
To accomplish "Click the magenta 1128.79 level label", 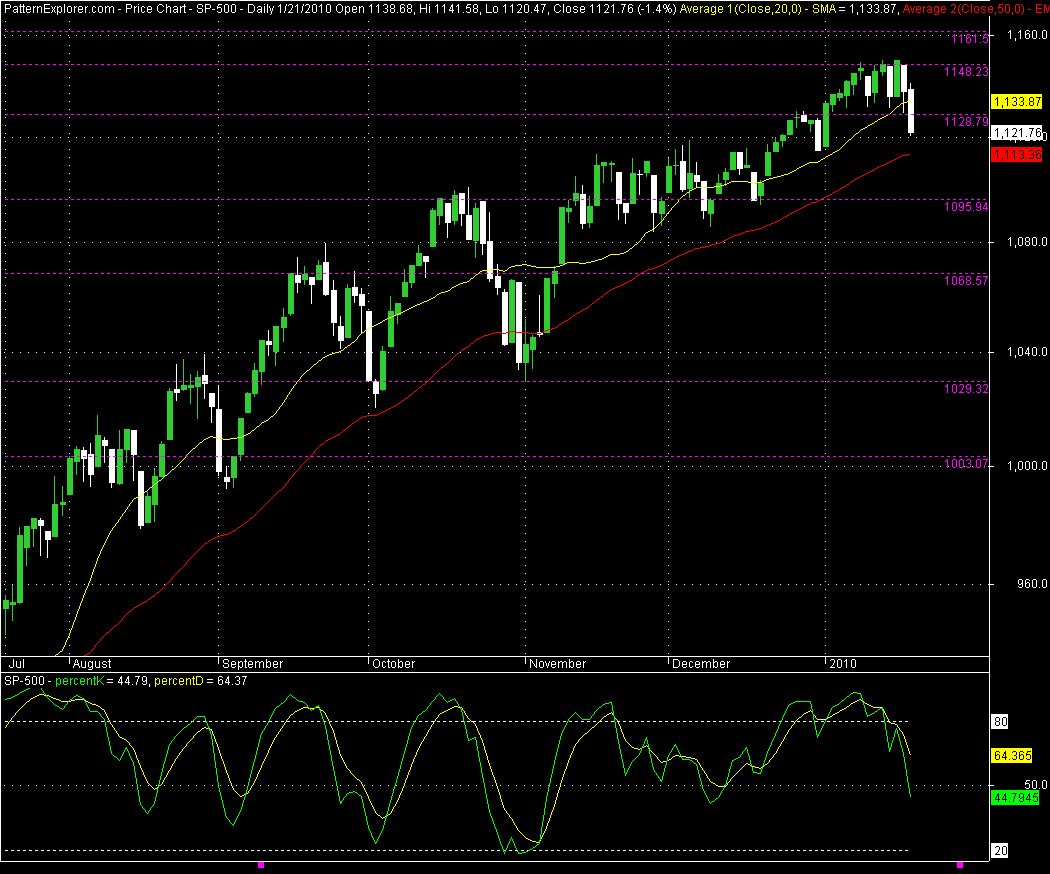I will point(966,121).
